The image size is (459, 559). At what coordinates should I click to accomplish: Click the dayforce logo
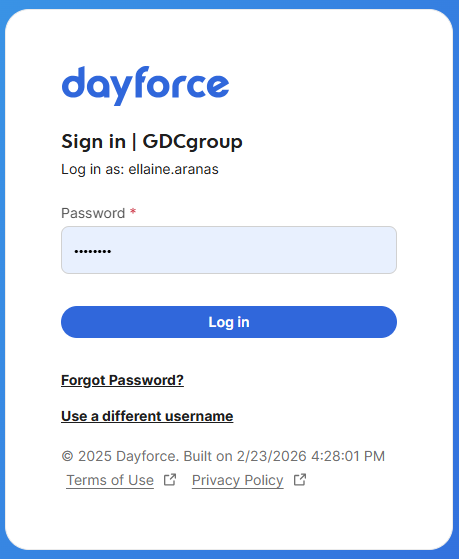point(145,86)
